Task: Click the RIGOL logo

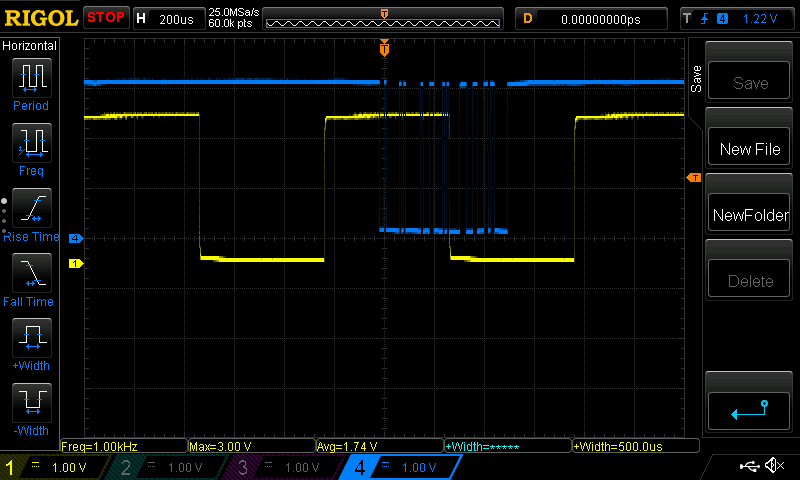Action: point(41,18)
